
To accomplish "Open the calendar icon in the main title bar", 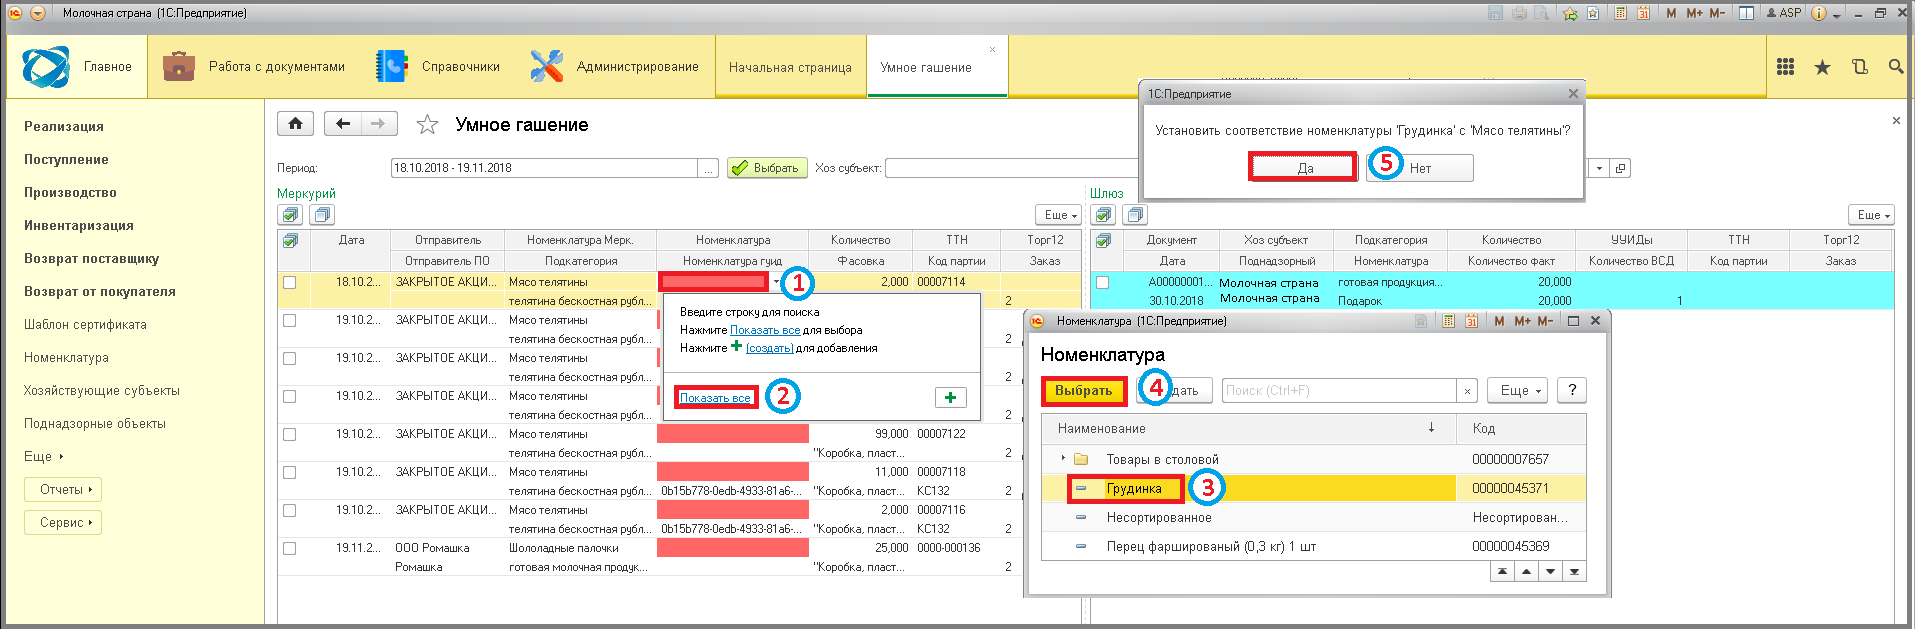I will (1643, 13).
